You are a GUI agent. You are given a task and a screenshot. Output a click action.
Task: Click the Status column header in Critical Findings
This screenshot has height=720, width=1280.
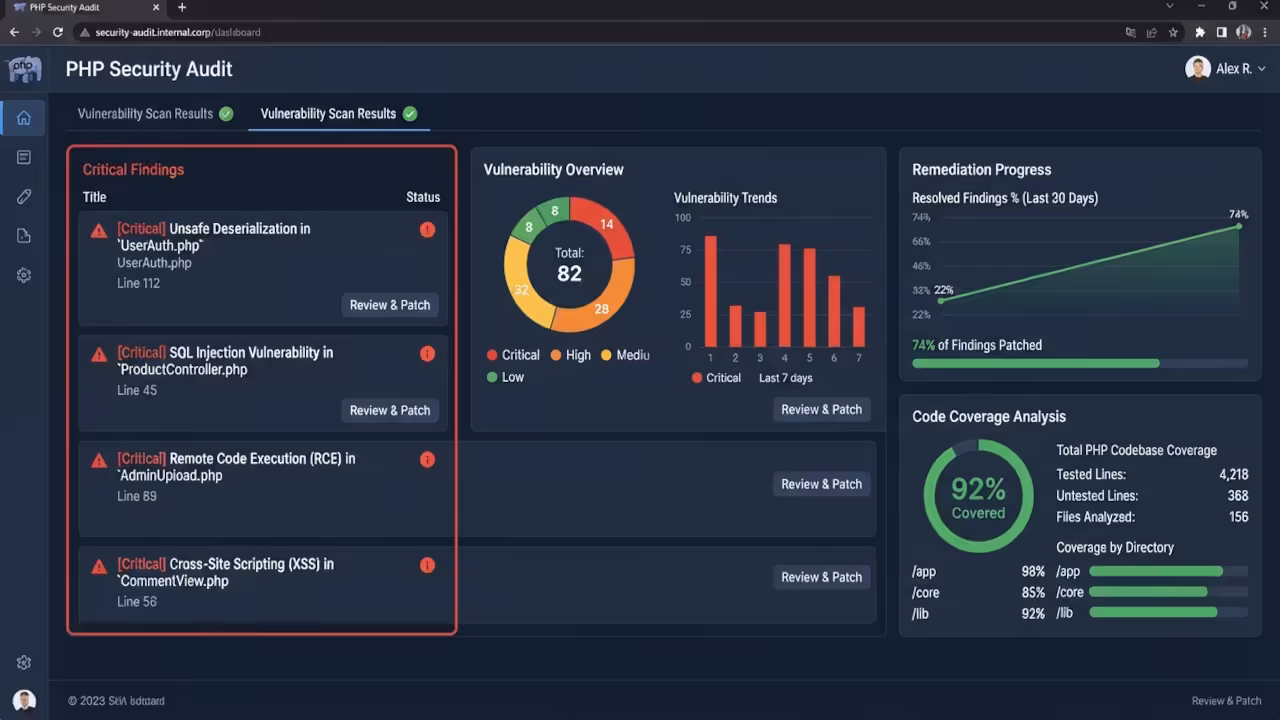[423, 197]
